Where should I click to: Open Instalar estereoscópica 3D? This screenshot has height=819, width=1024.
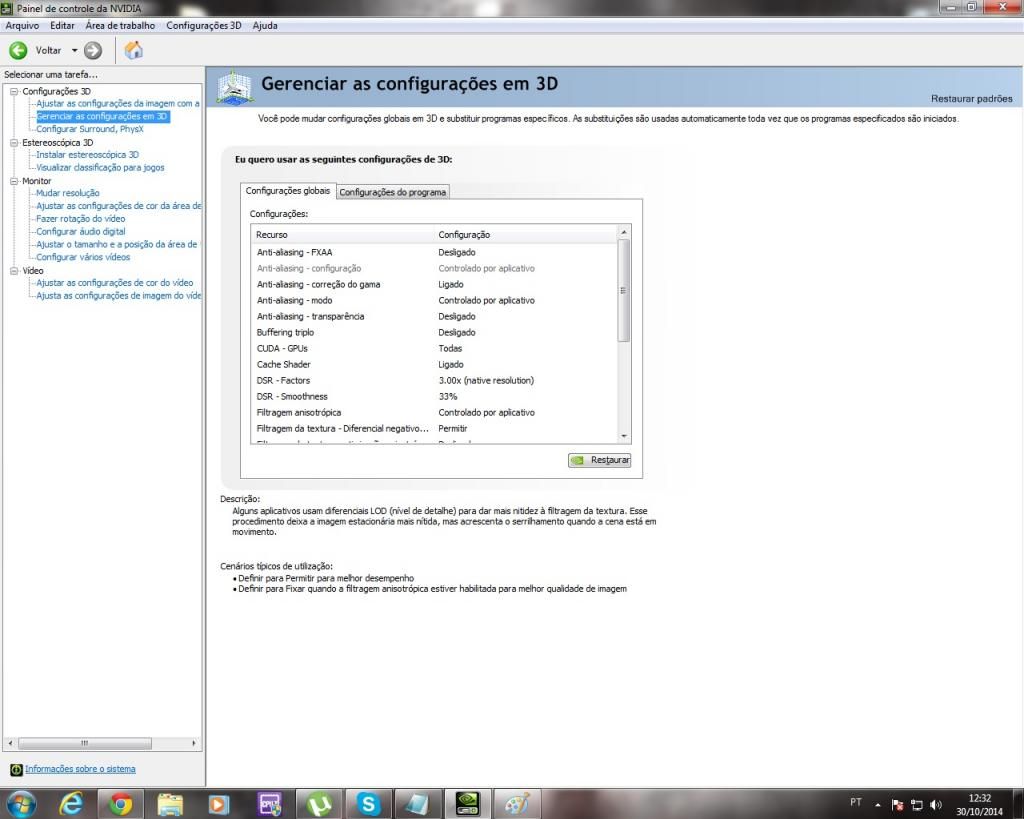coord(87,155)
